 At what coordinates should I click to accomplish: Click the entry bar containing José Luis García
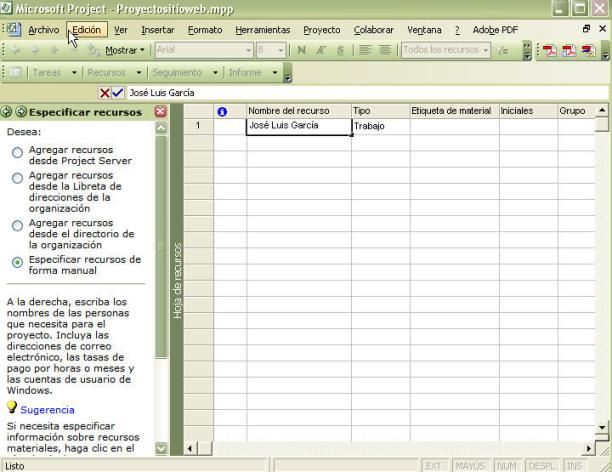tap(367, 93)
